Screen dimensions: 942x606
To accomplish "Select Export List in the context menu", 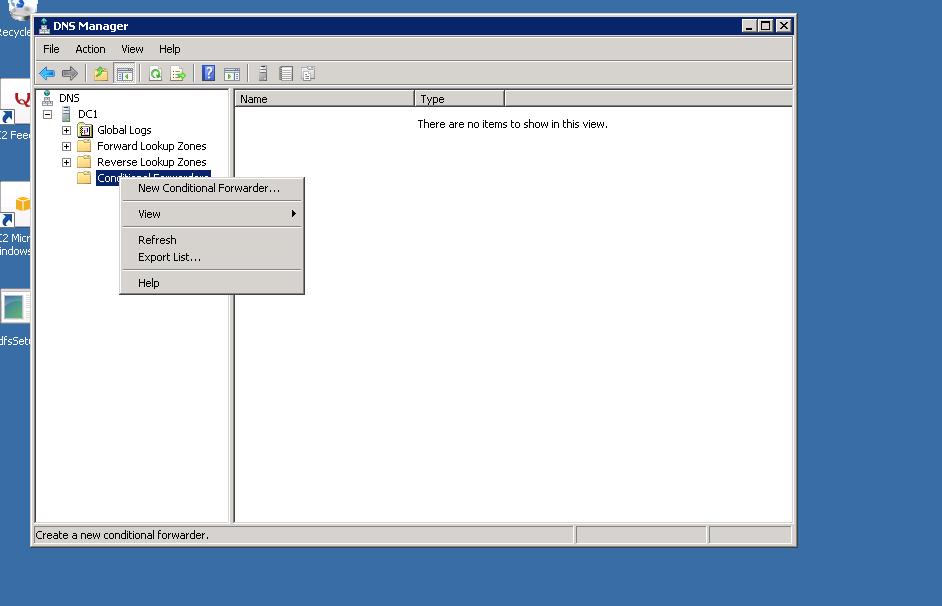I will coord(212,257).
